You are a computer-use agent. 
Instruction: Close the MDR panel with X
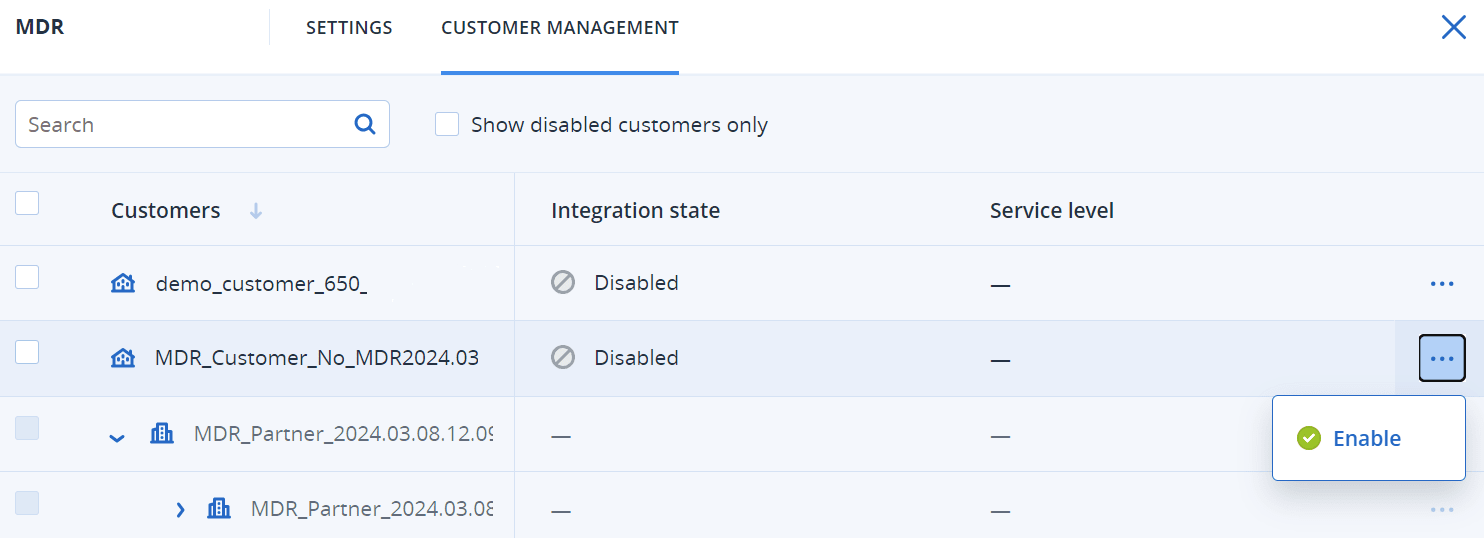[1453, 27]
